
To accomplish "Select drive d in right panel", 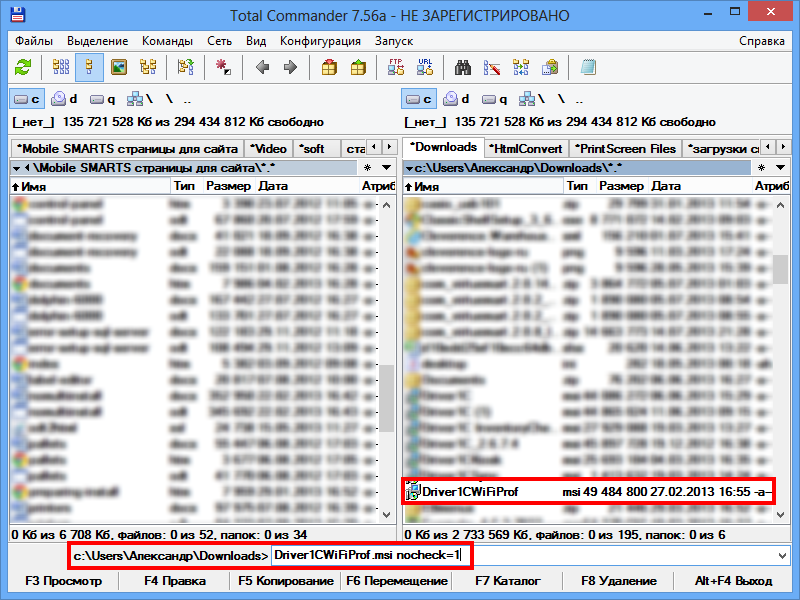I will pos(456,99).
